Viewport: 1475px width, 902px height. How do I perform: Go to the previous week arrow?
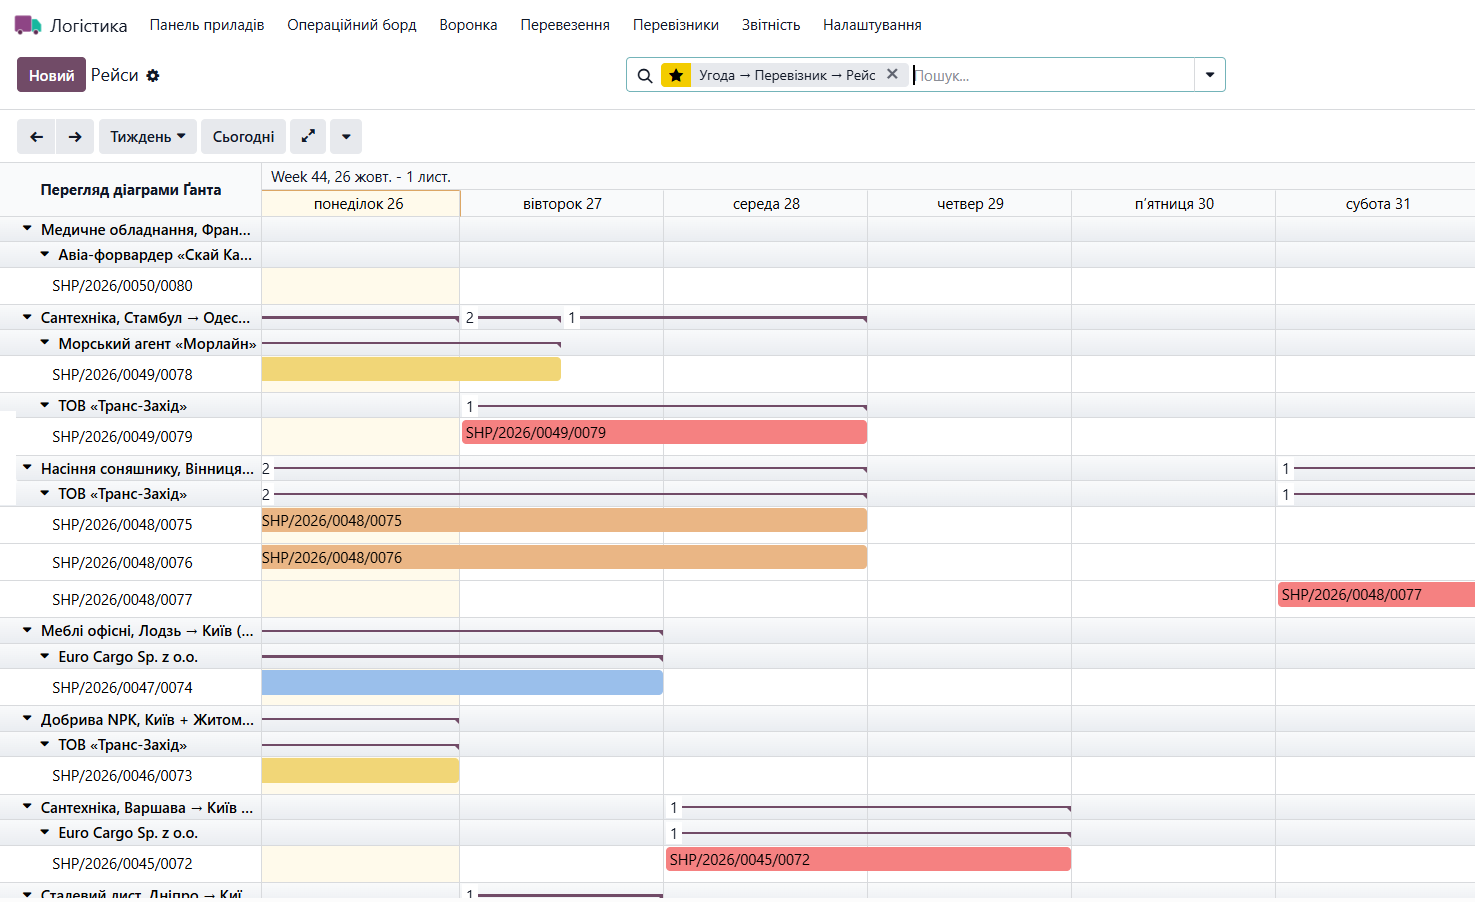click(36, 137)
